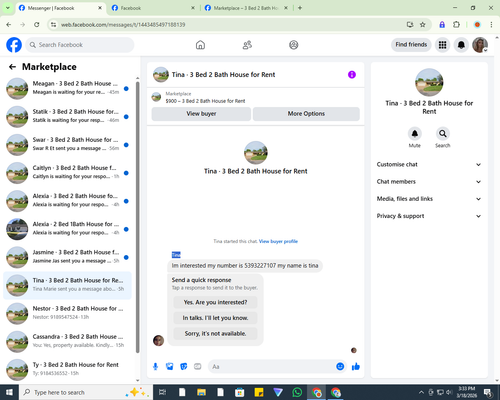The height and width of the screenshot is (400, 500).
Task: Click the browser address bar URL
Action: 123,25
